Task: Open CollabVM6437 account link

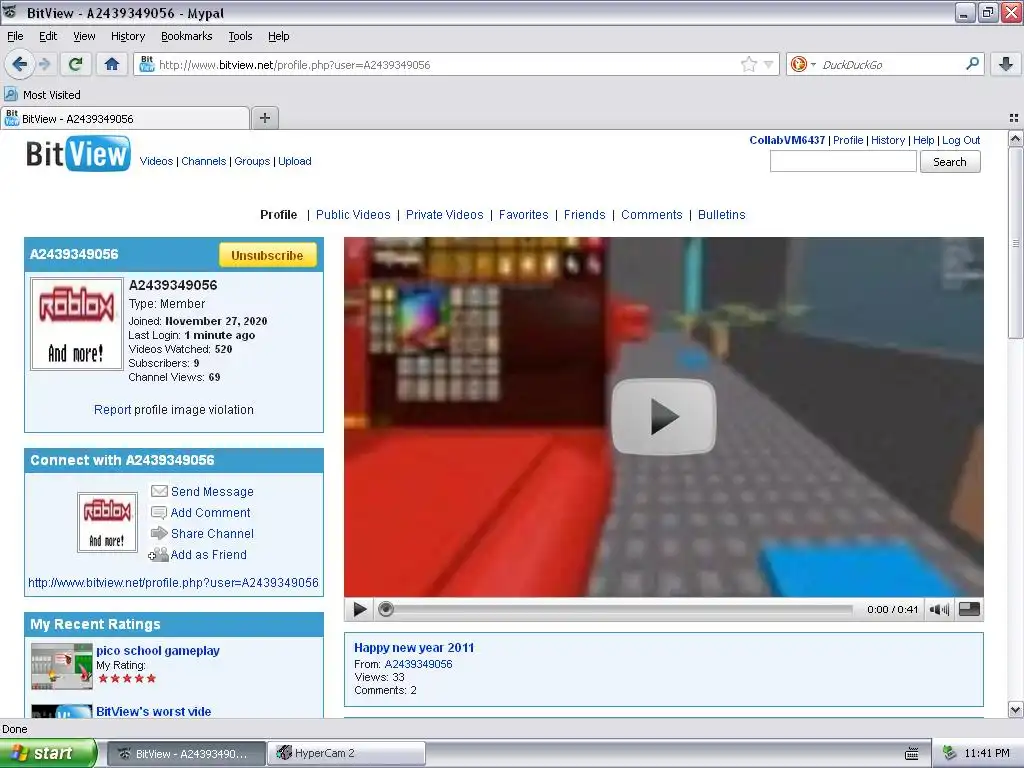Action: 787,140
